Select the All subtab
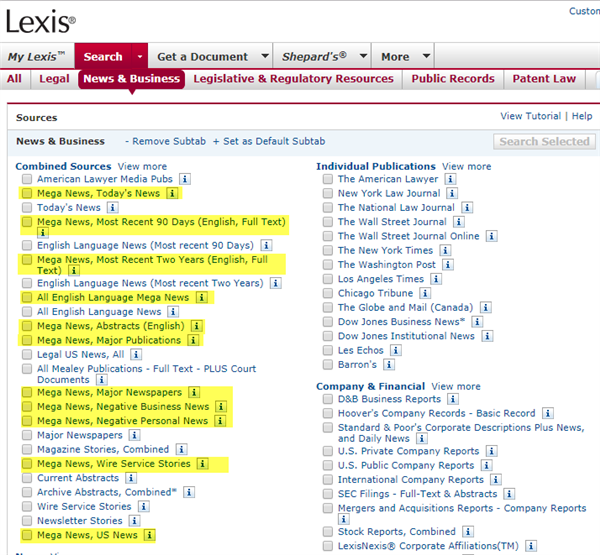This screenshot has width=600, height=555. click(x=14, y=79)
